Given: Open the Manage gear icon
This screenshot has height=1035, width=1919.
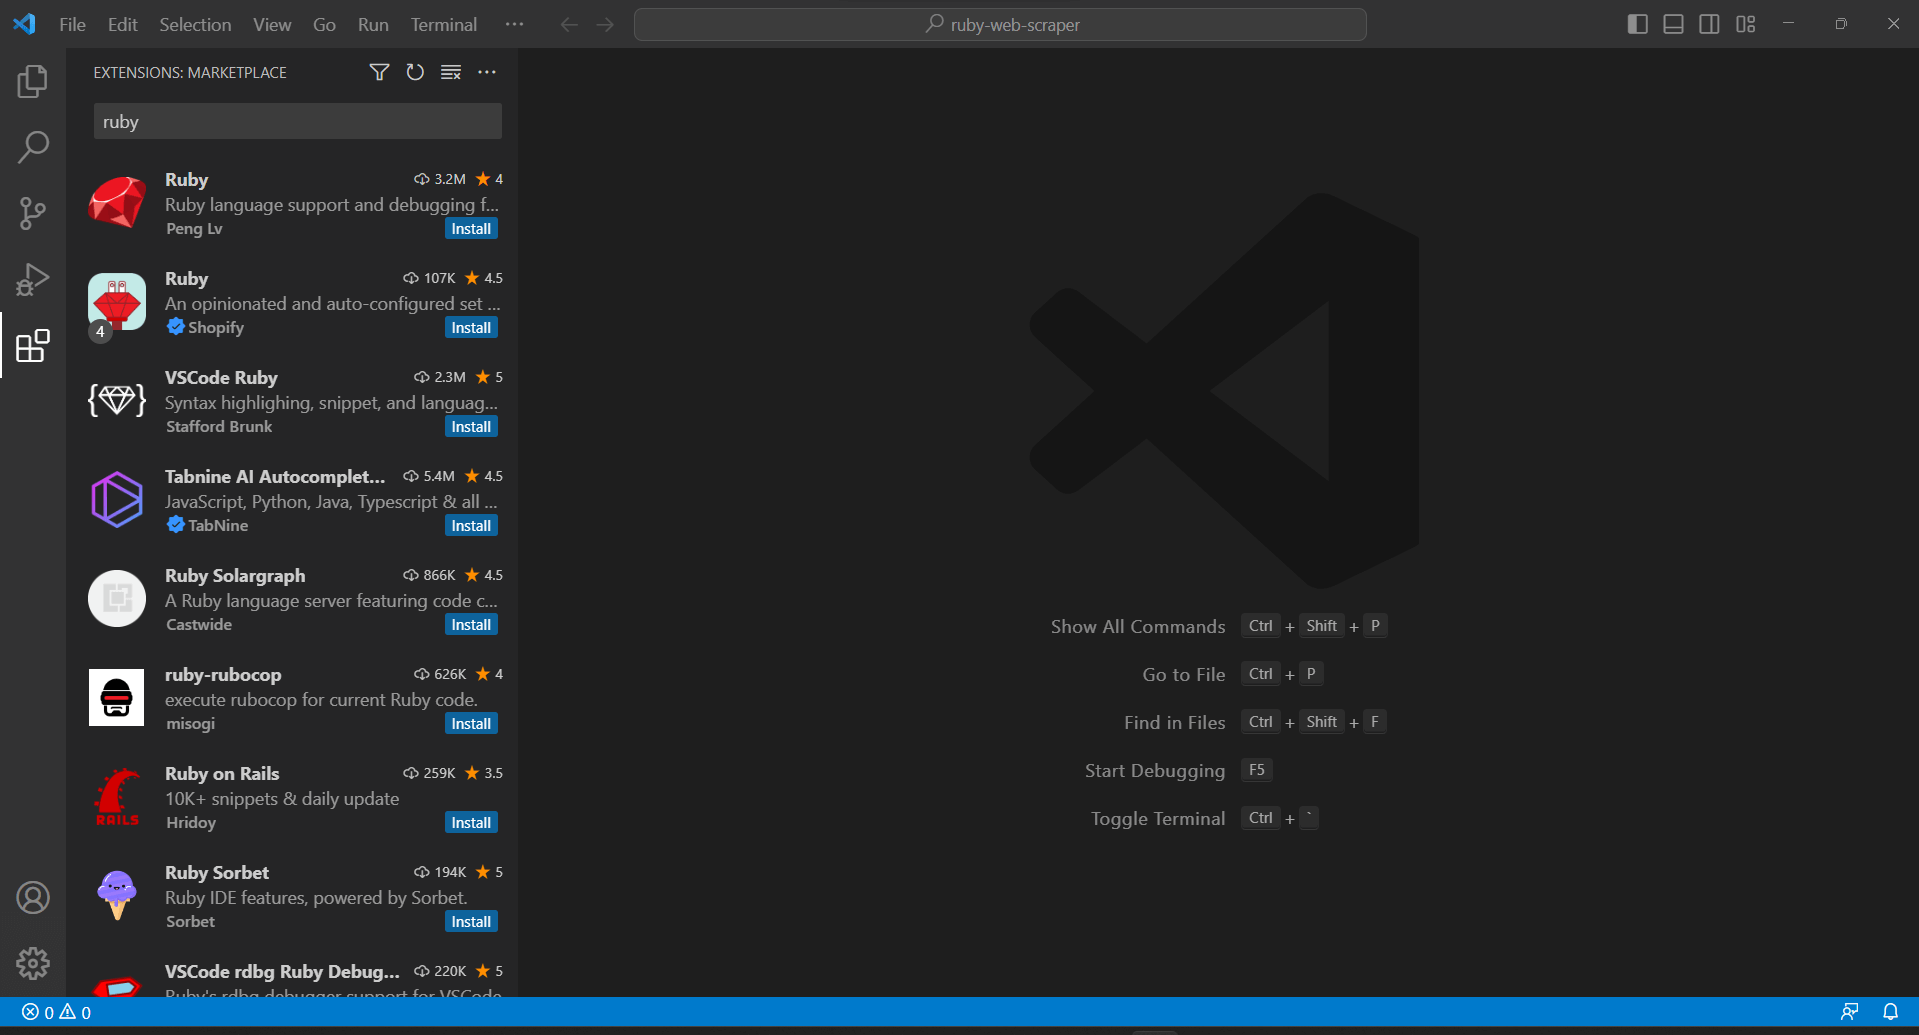Looking at the screenshot, I should (33, 963).
